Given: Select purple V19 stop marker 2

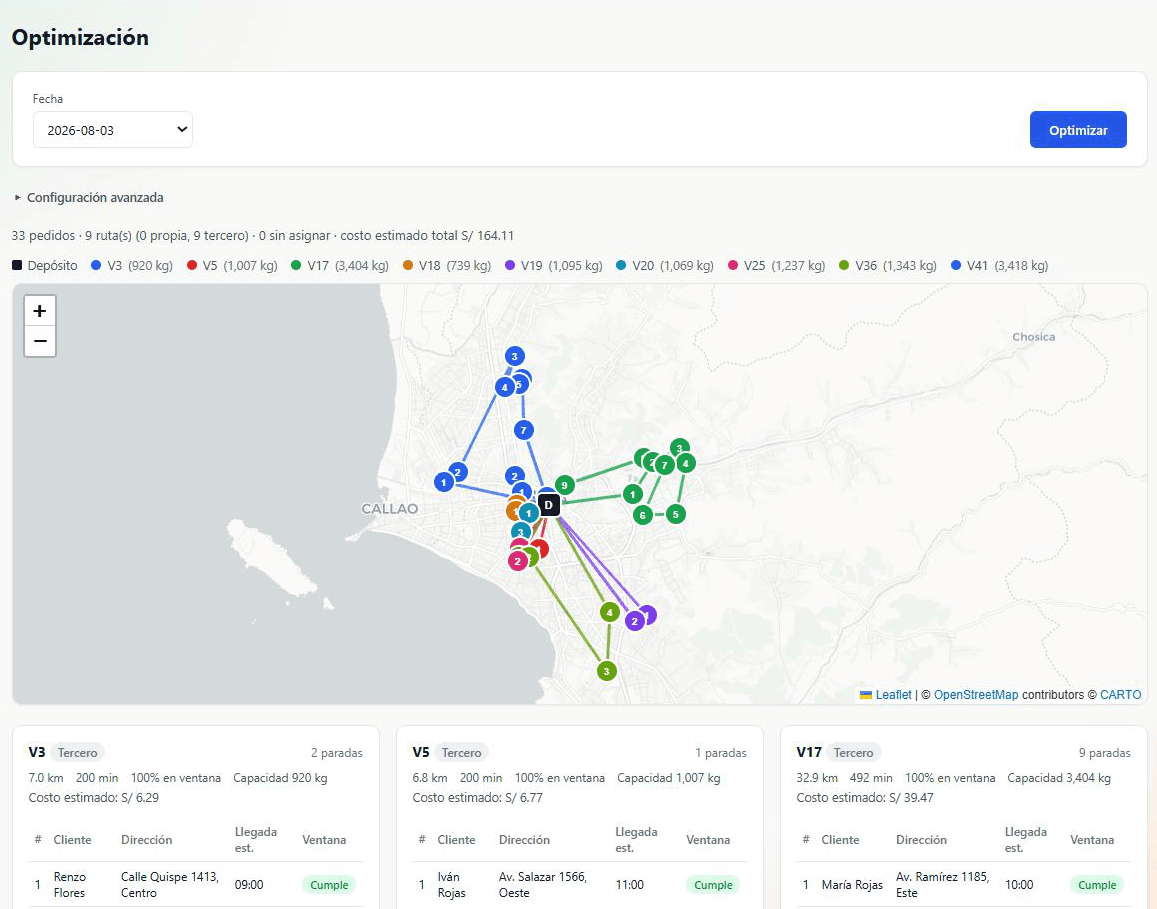Looking at the screenshot, I should [x=635, y=621].
